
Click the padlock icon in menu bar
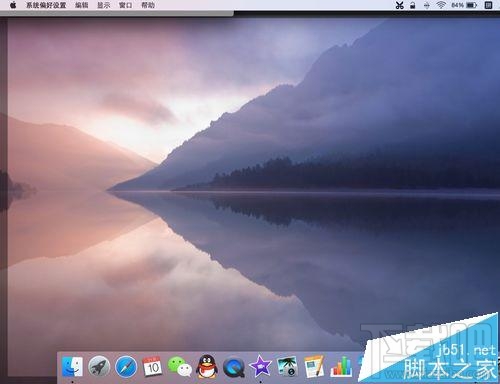click(x=413, y=5)
